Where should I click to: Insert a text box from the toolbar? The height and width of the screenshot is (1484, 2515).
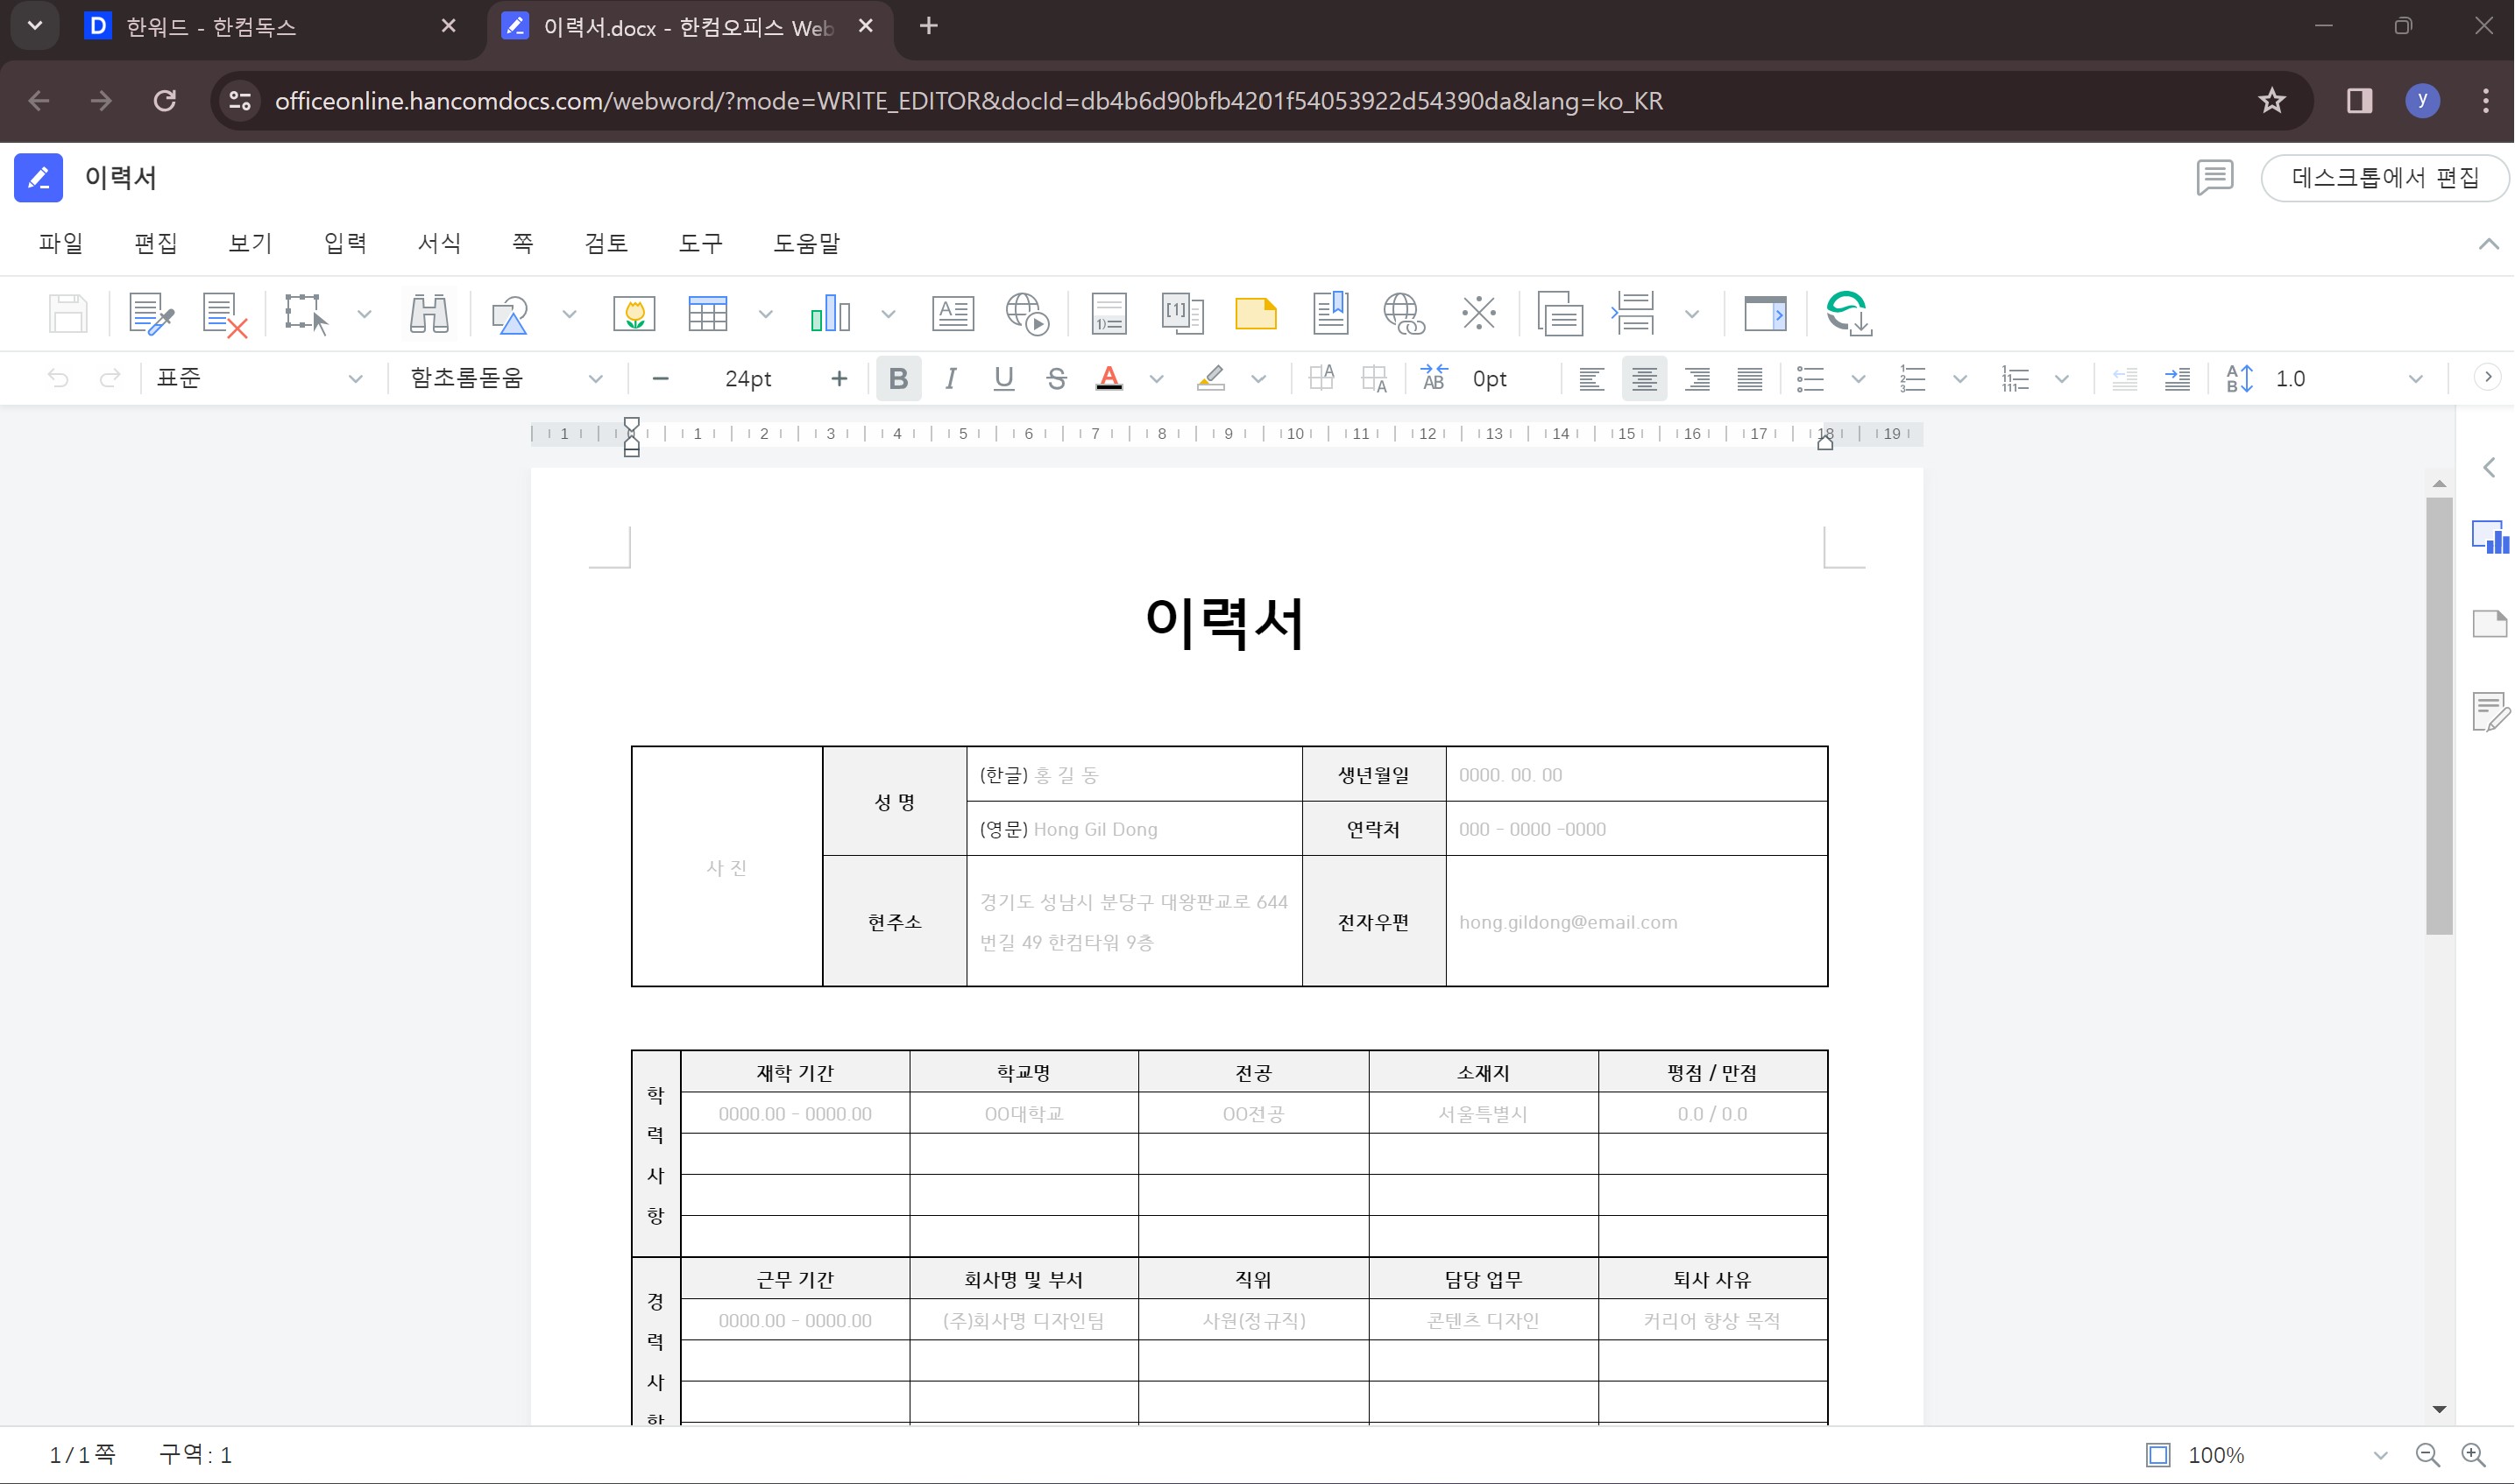(953, 314)
